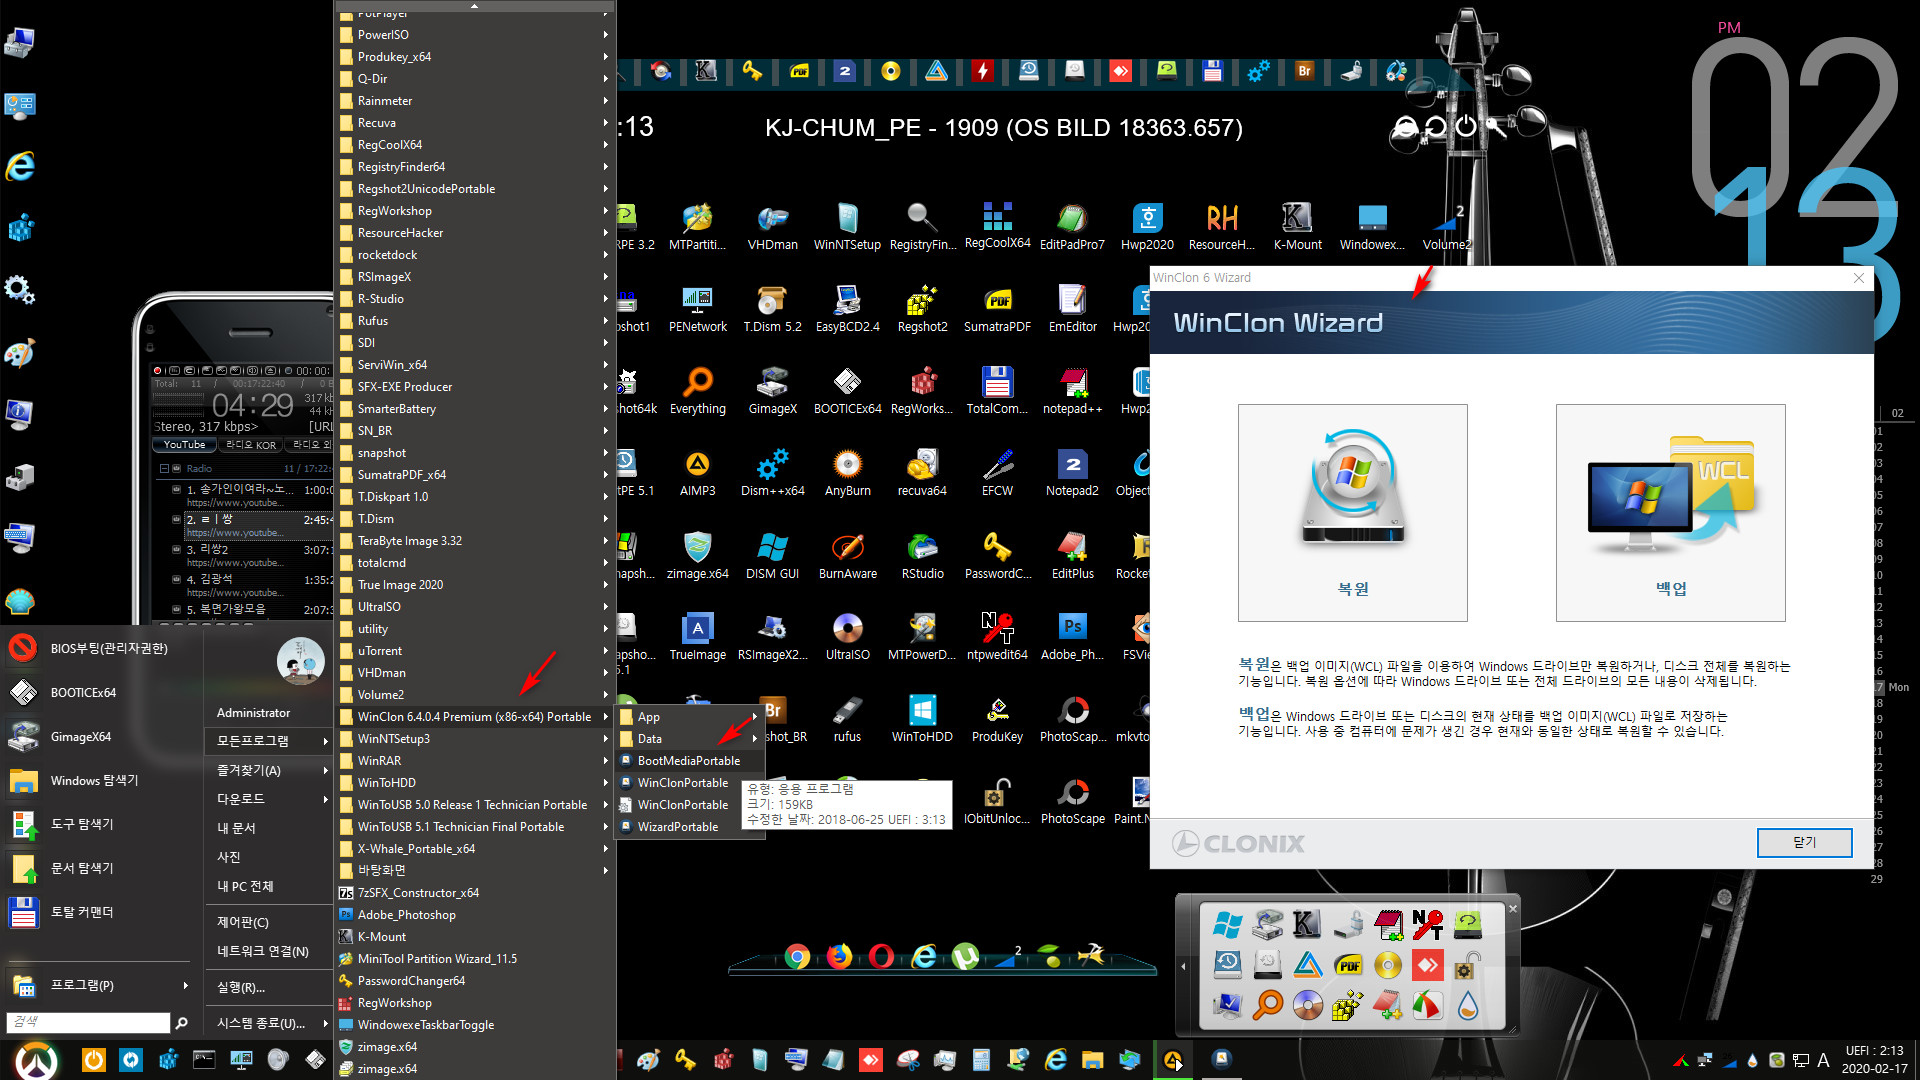Launch rufus desktop icon
This screenshot has height=1080, width=1920.
point(847,719)
